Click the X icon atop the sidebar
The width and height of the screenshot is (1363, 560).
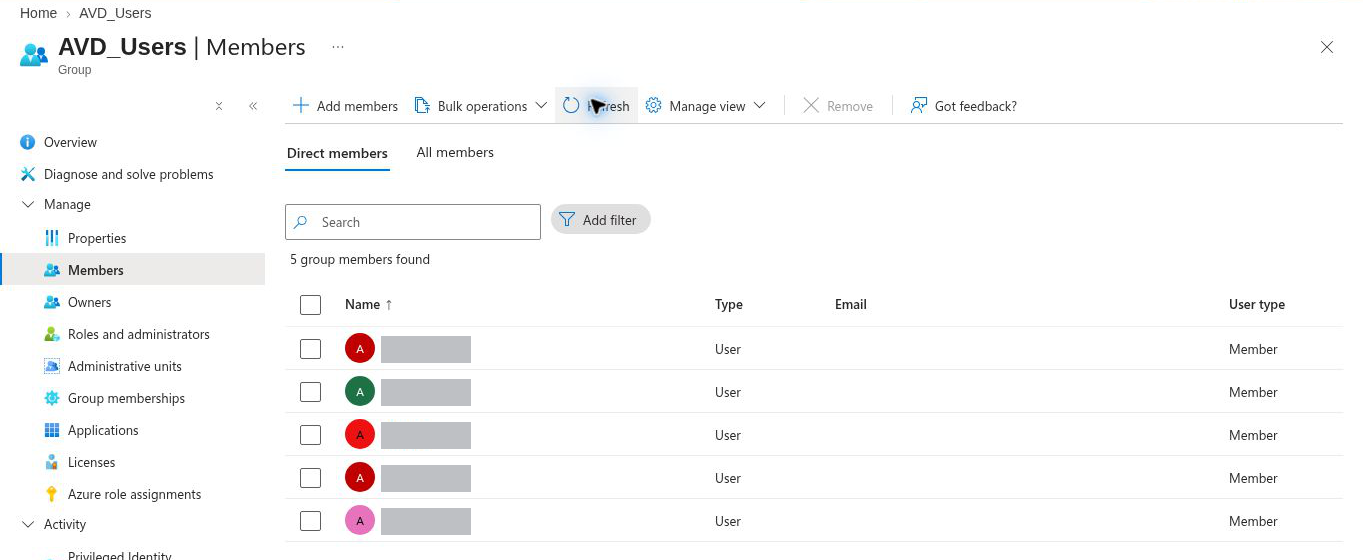tap(219, 106)
